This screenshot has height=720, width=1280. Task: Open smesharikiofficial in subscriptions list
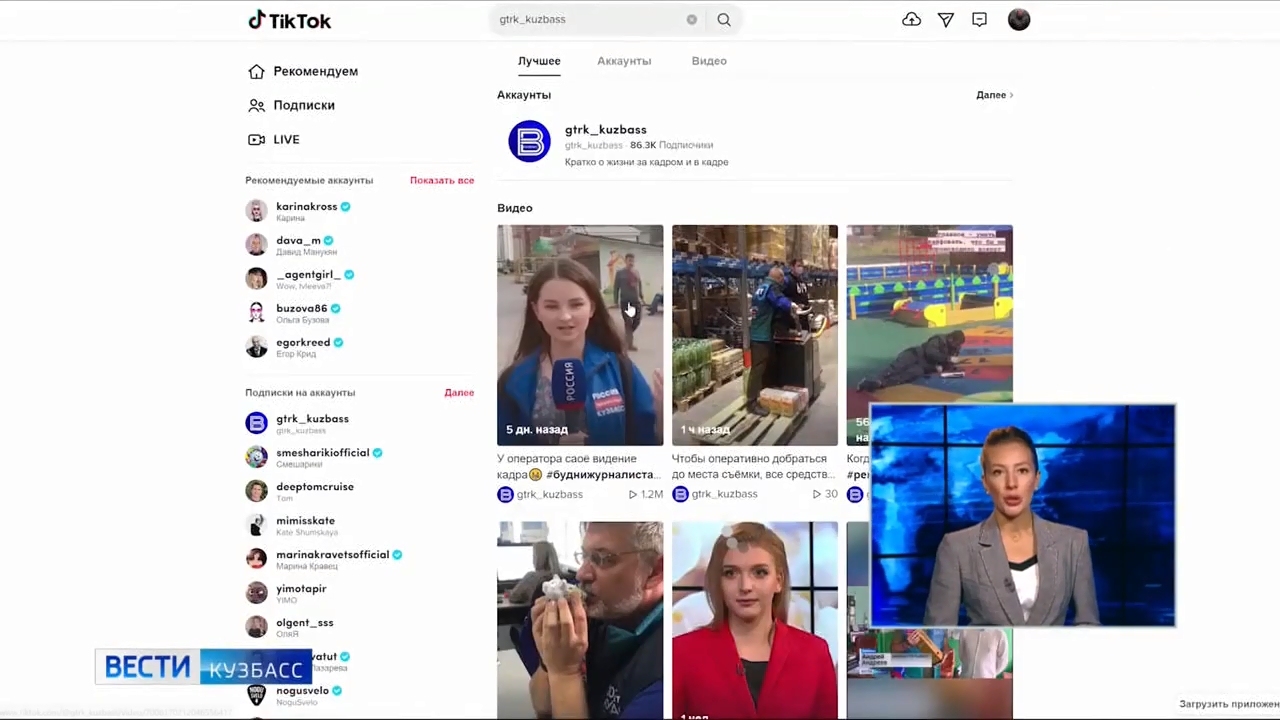point(322,453)
